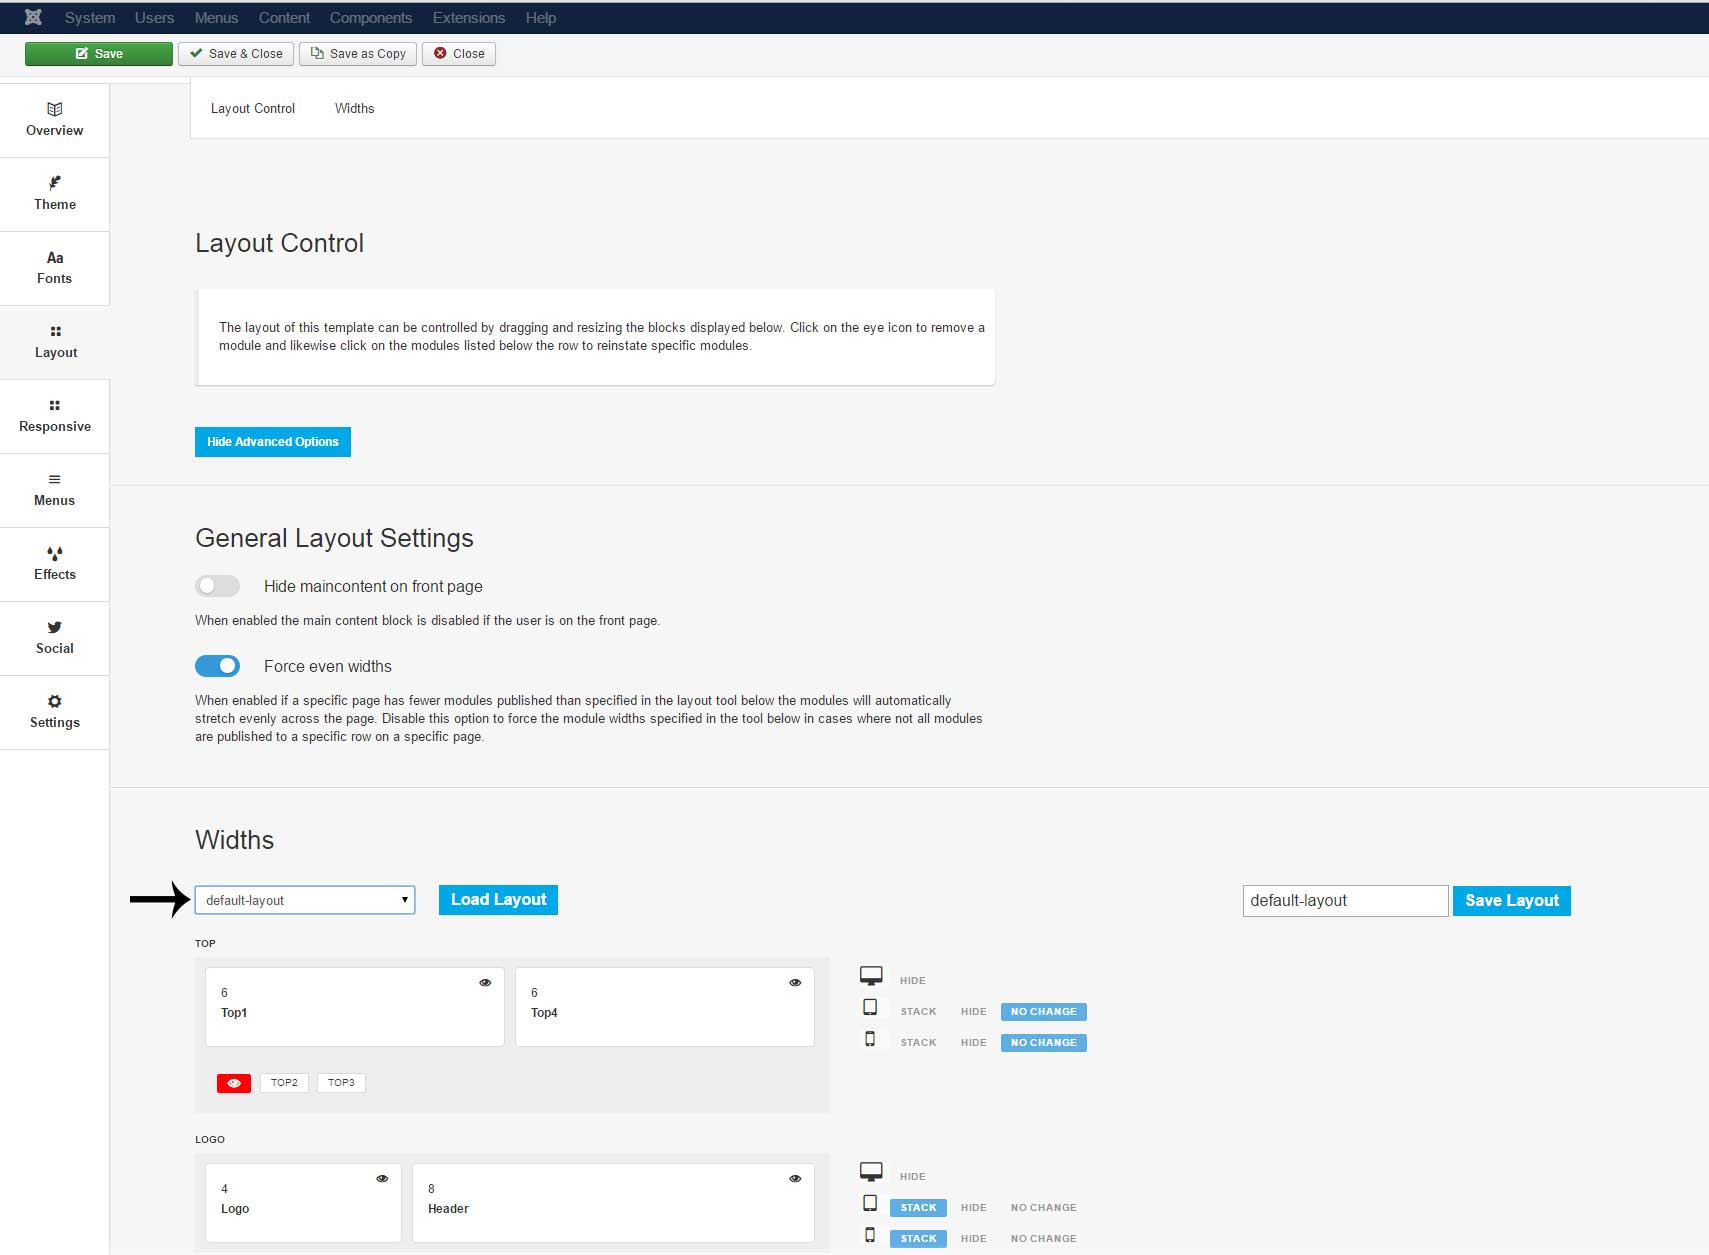Open the Responsive sidebar section
This screenshot has width=1709, height=1255.
click(54, 416)
